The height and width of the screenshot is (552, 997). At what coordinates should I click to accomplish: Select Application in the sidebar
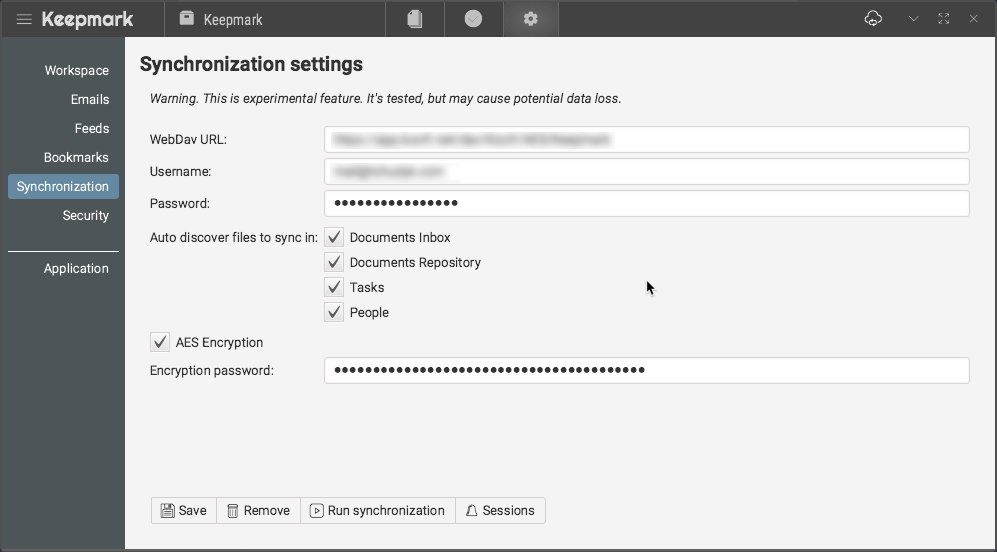point(76,269)
